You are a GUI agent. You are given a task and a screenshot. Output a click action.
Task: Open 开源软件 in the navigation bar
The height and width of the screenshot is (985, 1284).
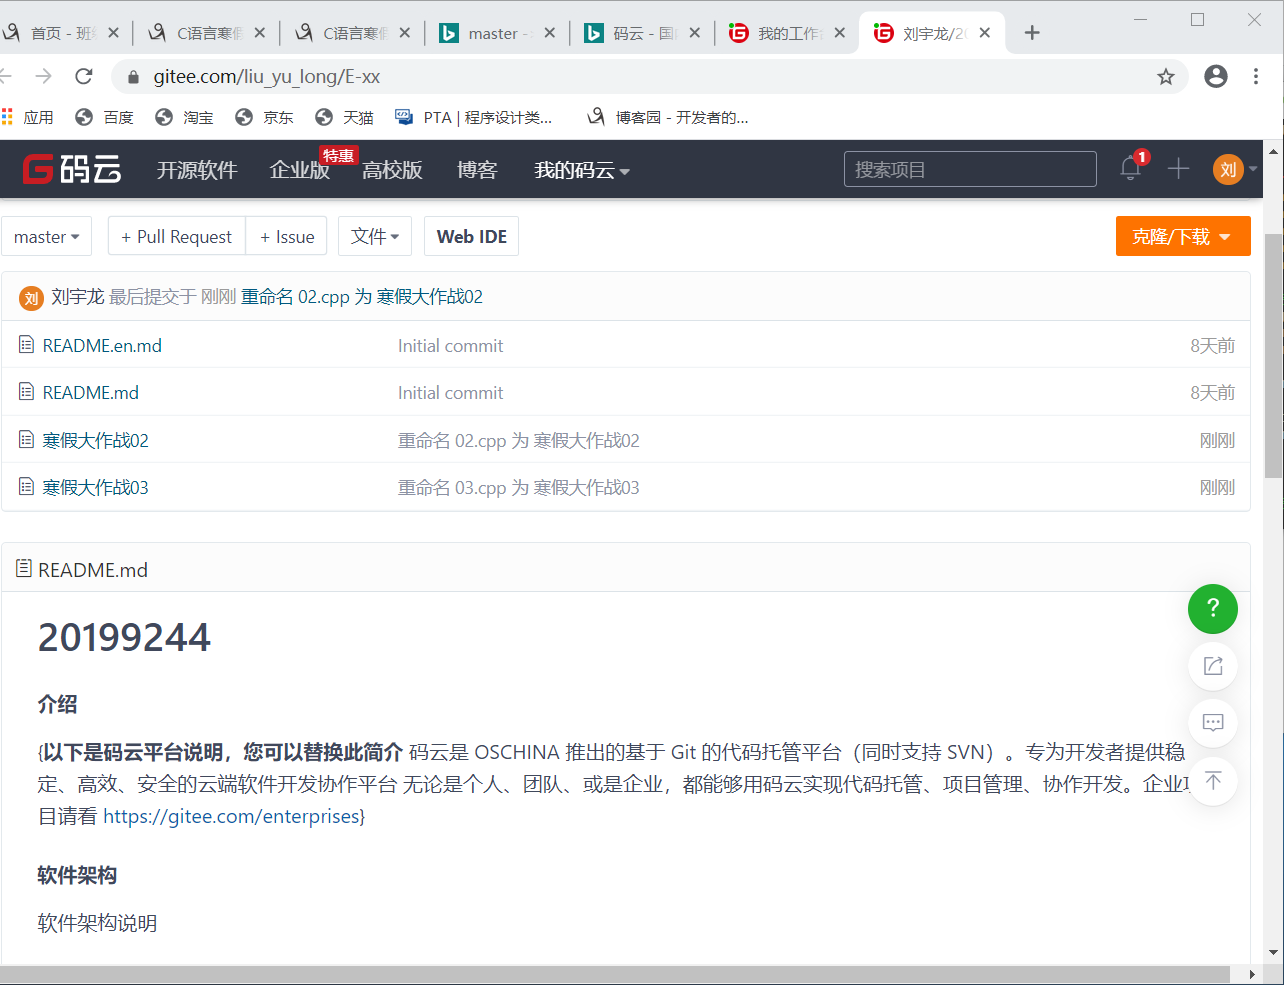point(197,170)
